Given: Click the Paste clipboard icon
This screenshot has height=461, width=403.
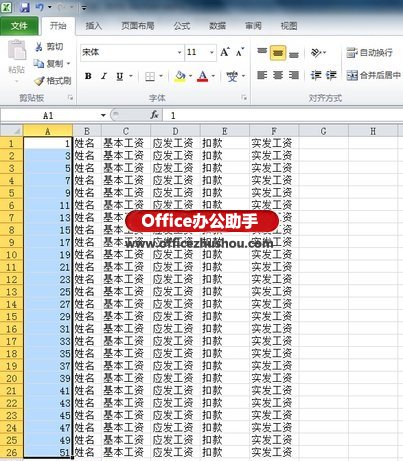Looking at the screenshot, I should (17, 51).
